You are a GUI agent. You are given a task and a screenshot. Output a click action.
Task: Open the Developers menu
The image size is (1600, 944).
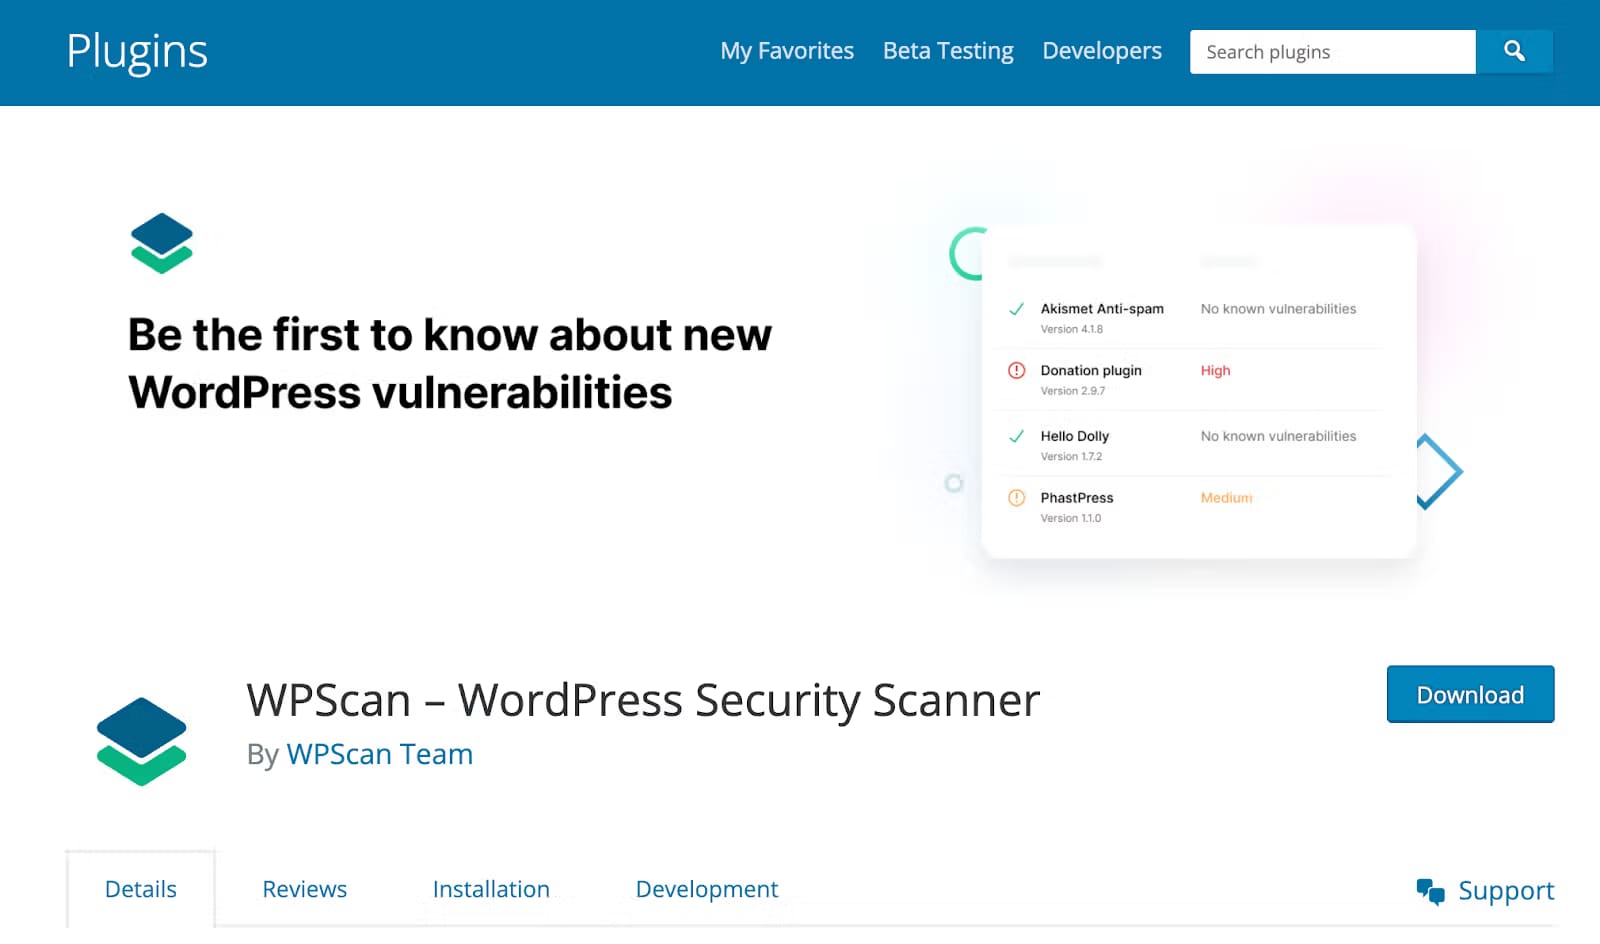[1101, 50]
